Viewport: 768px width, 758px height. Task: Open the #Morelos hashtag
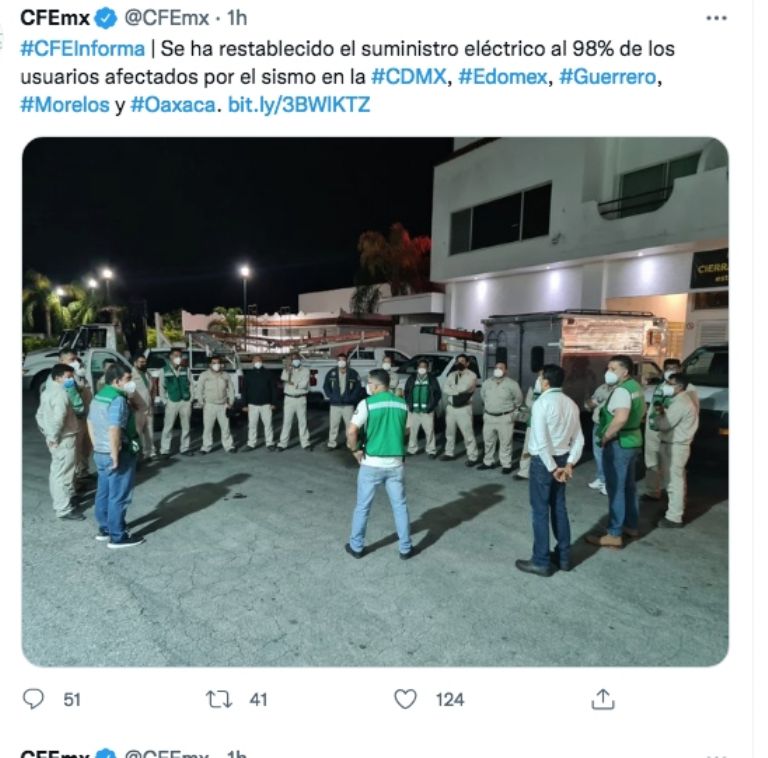point(65,105)
